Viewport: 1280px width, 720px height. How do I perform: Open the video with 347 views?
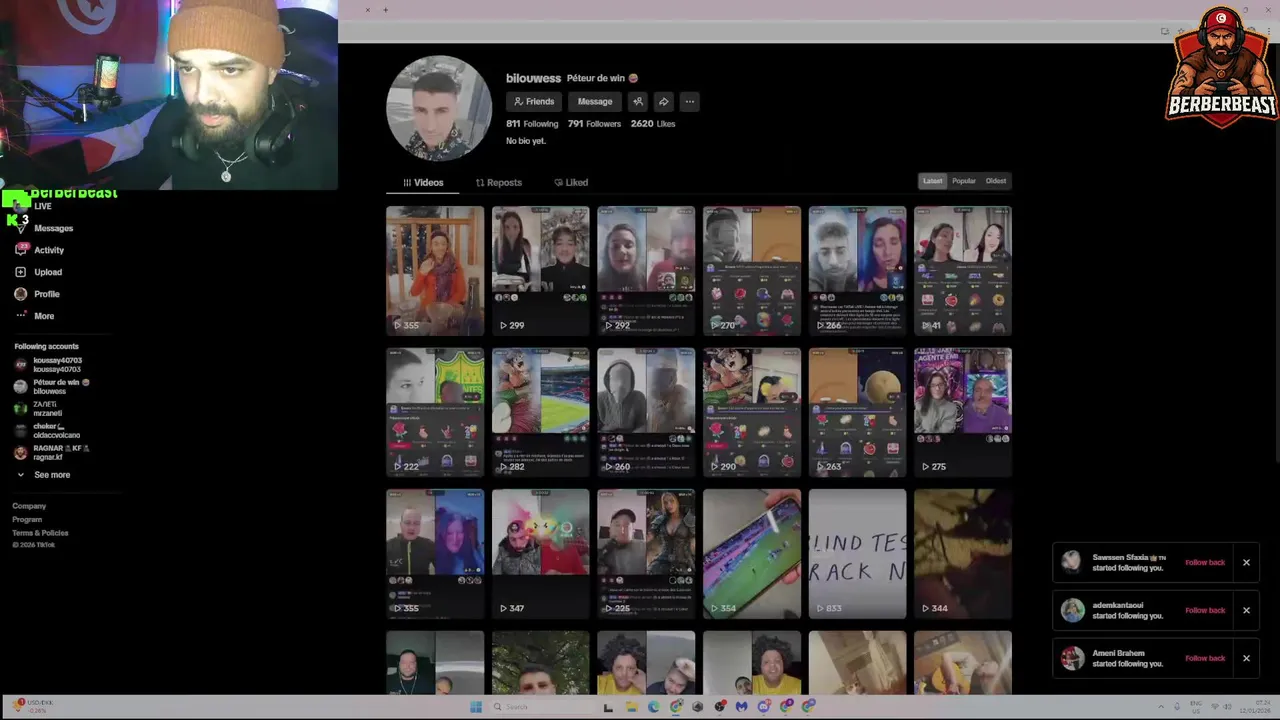click(x=541, y=554)
